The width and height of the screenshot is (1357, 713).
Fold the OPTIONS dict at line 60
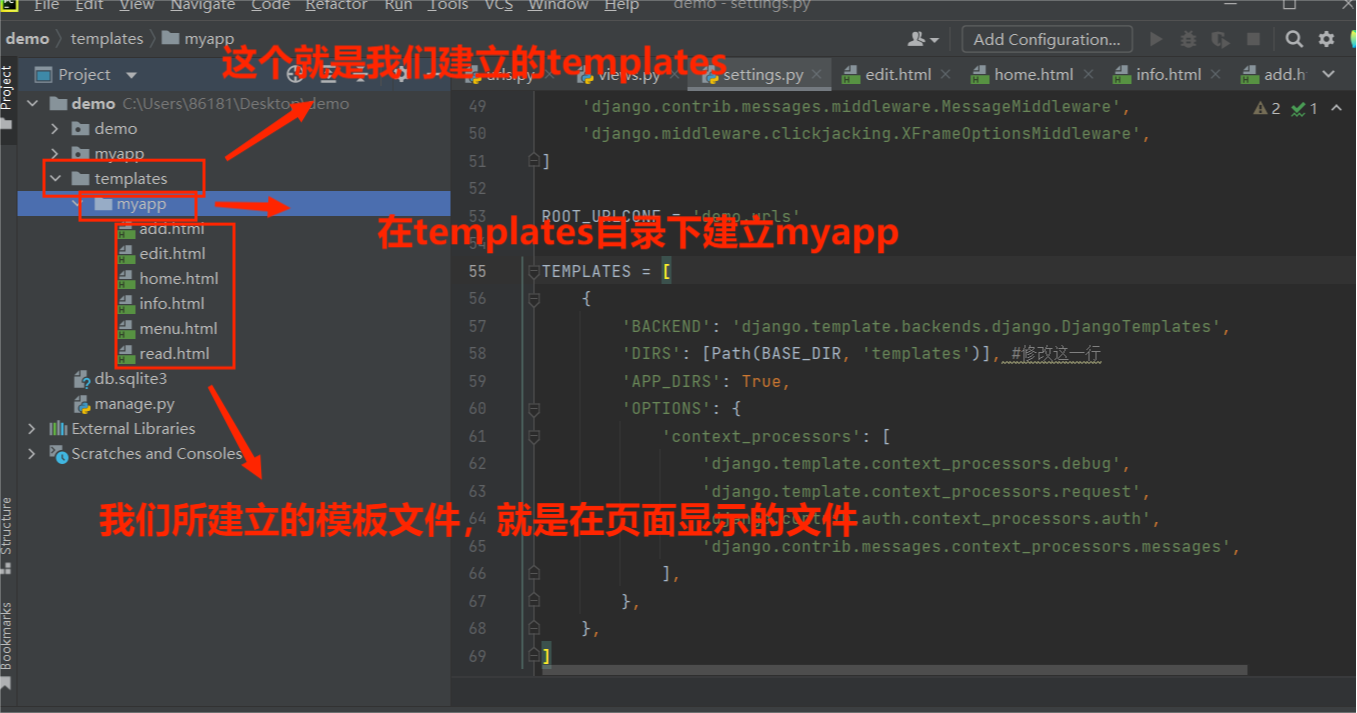pos(533,408)
